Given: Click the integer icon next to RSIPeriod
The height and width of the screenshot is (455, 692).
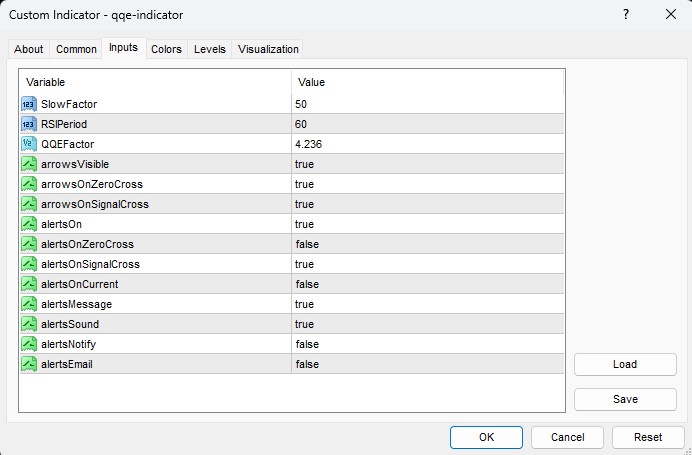Looking at the screenshot, I should tap(29, 124).
